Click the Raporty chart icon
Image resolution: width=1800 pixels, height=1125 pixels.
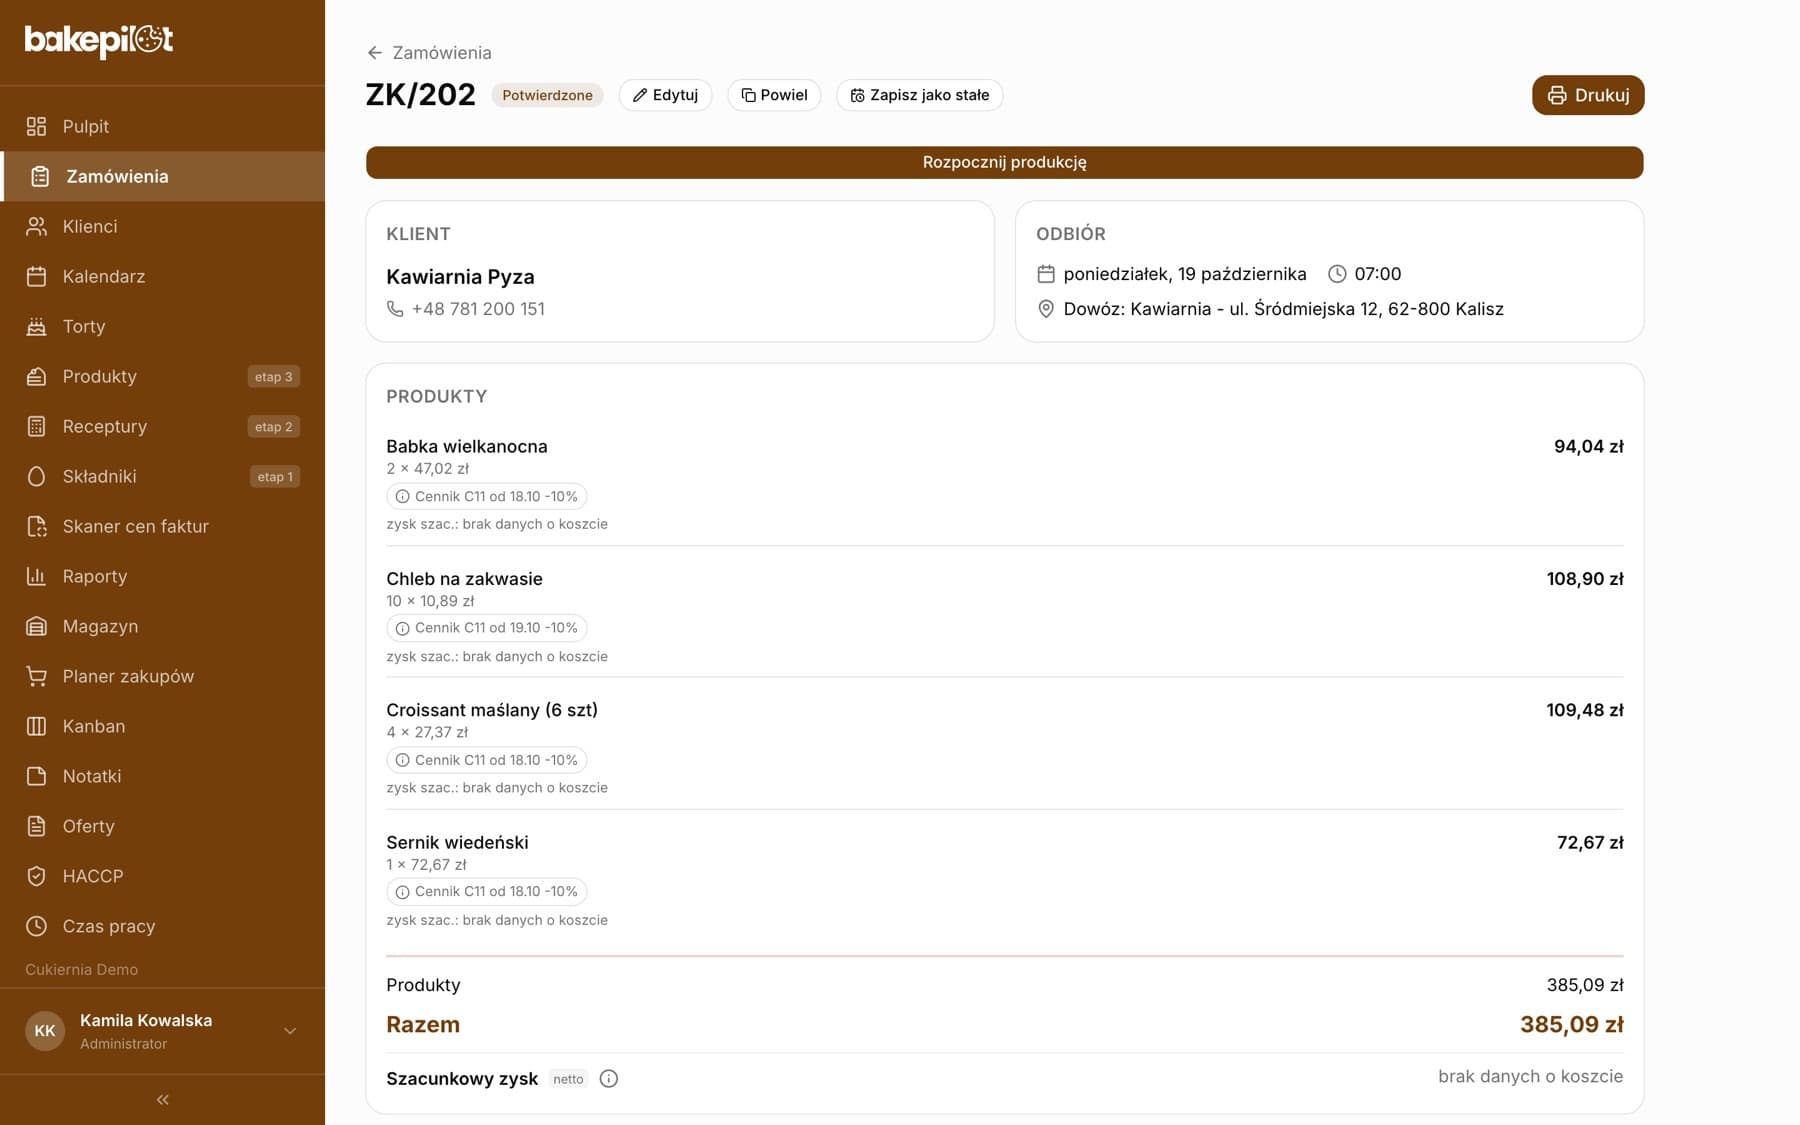coord(37,576)
